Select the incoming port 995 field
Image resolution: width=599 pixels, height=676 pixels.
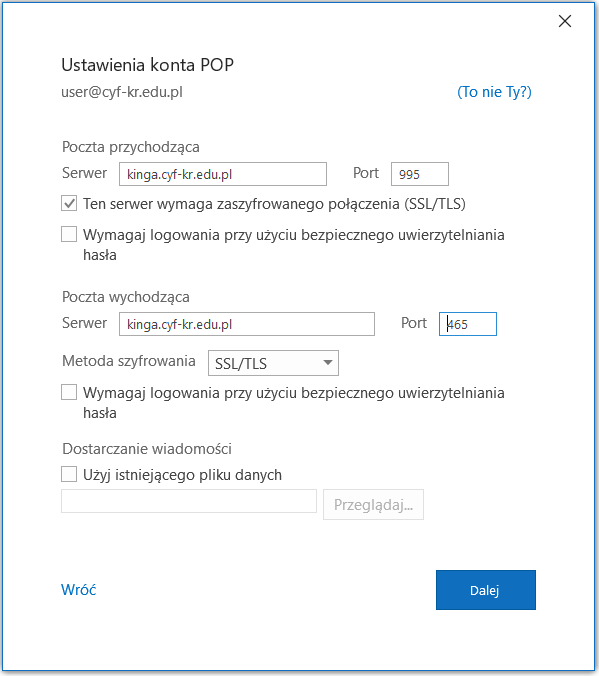[420, 174]
